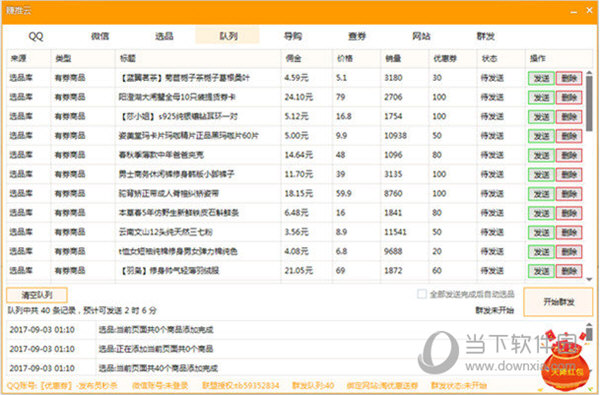Send the 11.70元 commission item
Image resolution: width=600 pixels, height=395 pixels.
(541, 175)
